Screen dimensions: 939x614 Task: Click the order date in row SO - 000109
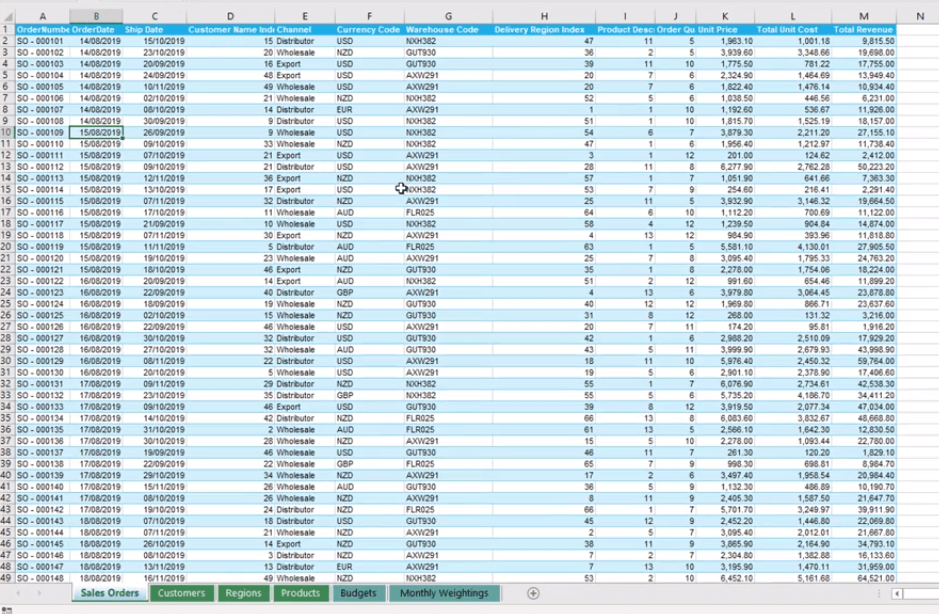(x=96, y=132)
